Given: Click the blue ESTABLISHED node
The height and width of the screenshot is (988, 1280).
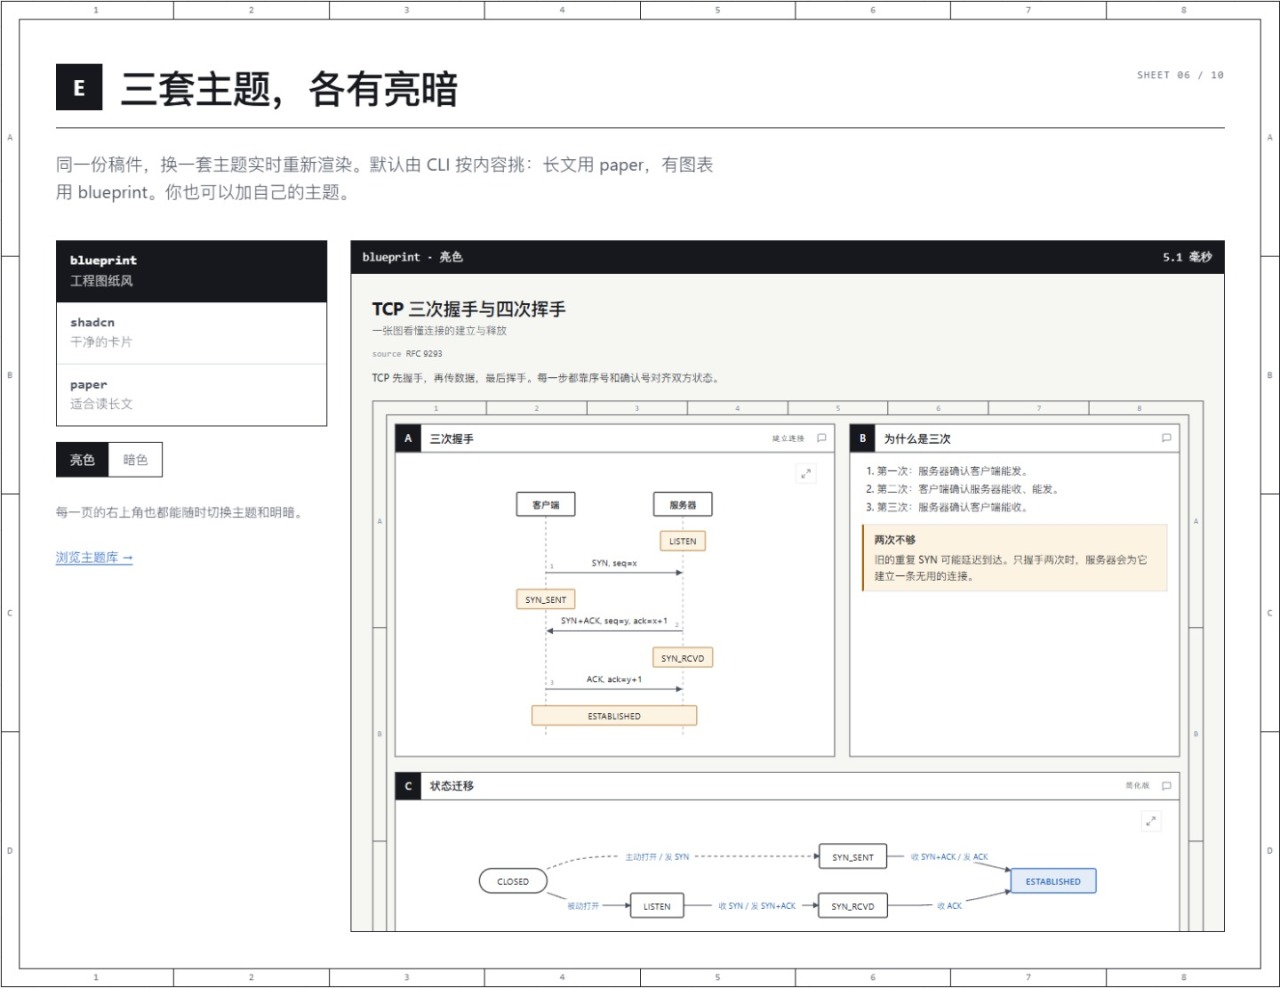Looking at the screenshot, I should coord(1053,881).
